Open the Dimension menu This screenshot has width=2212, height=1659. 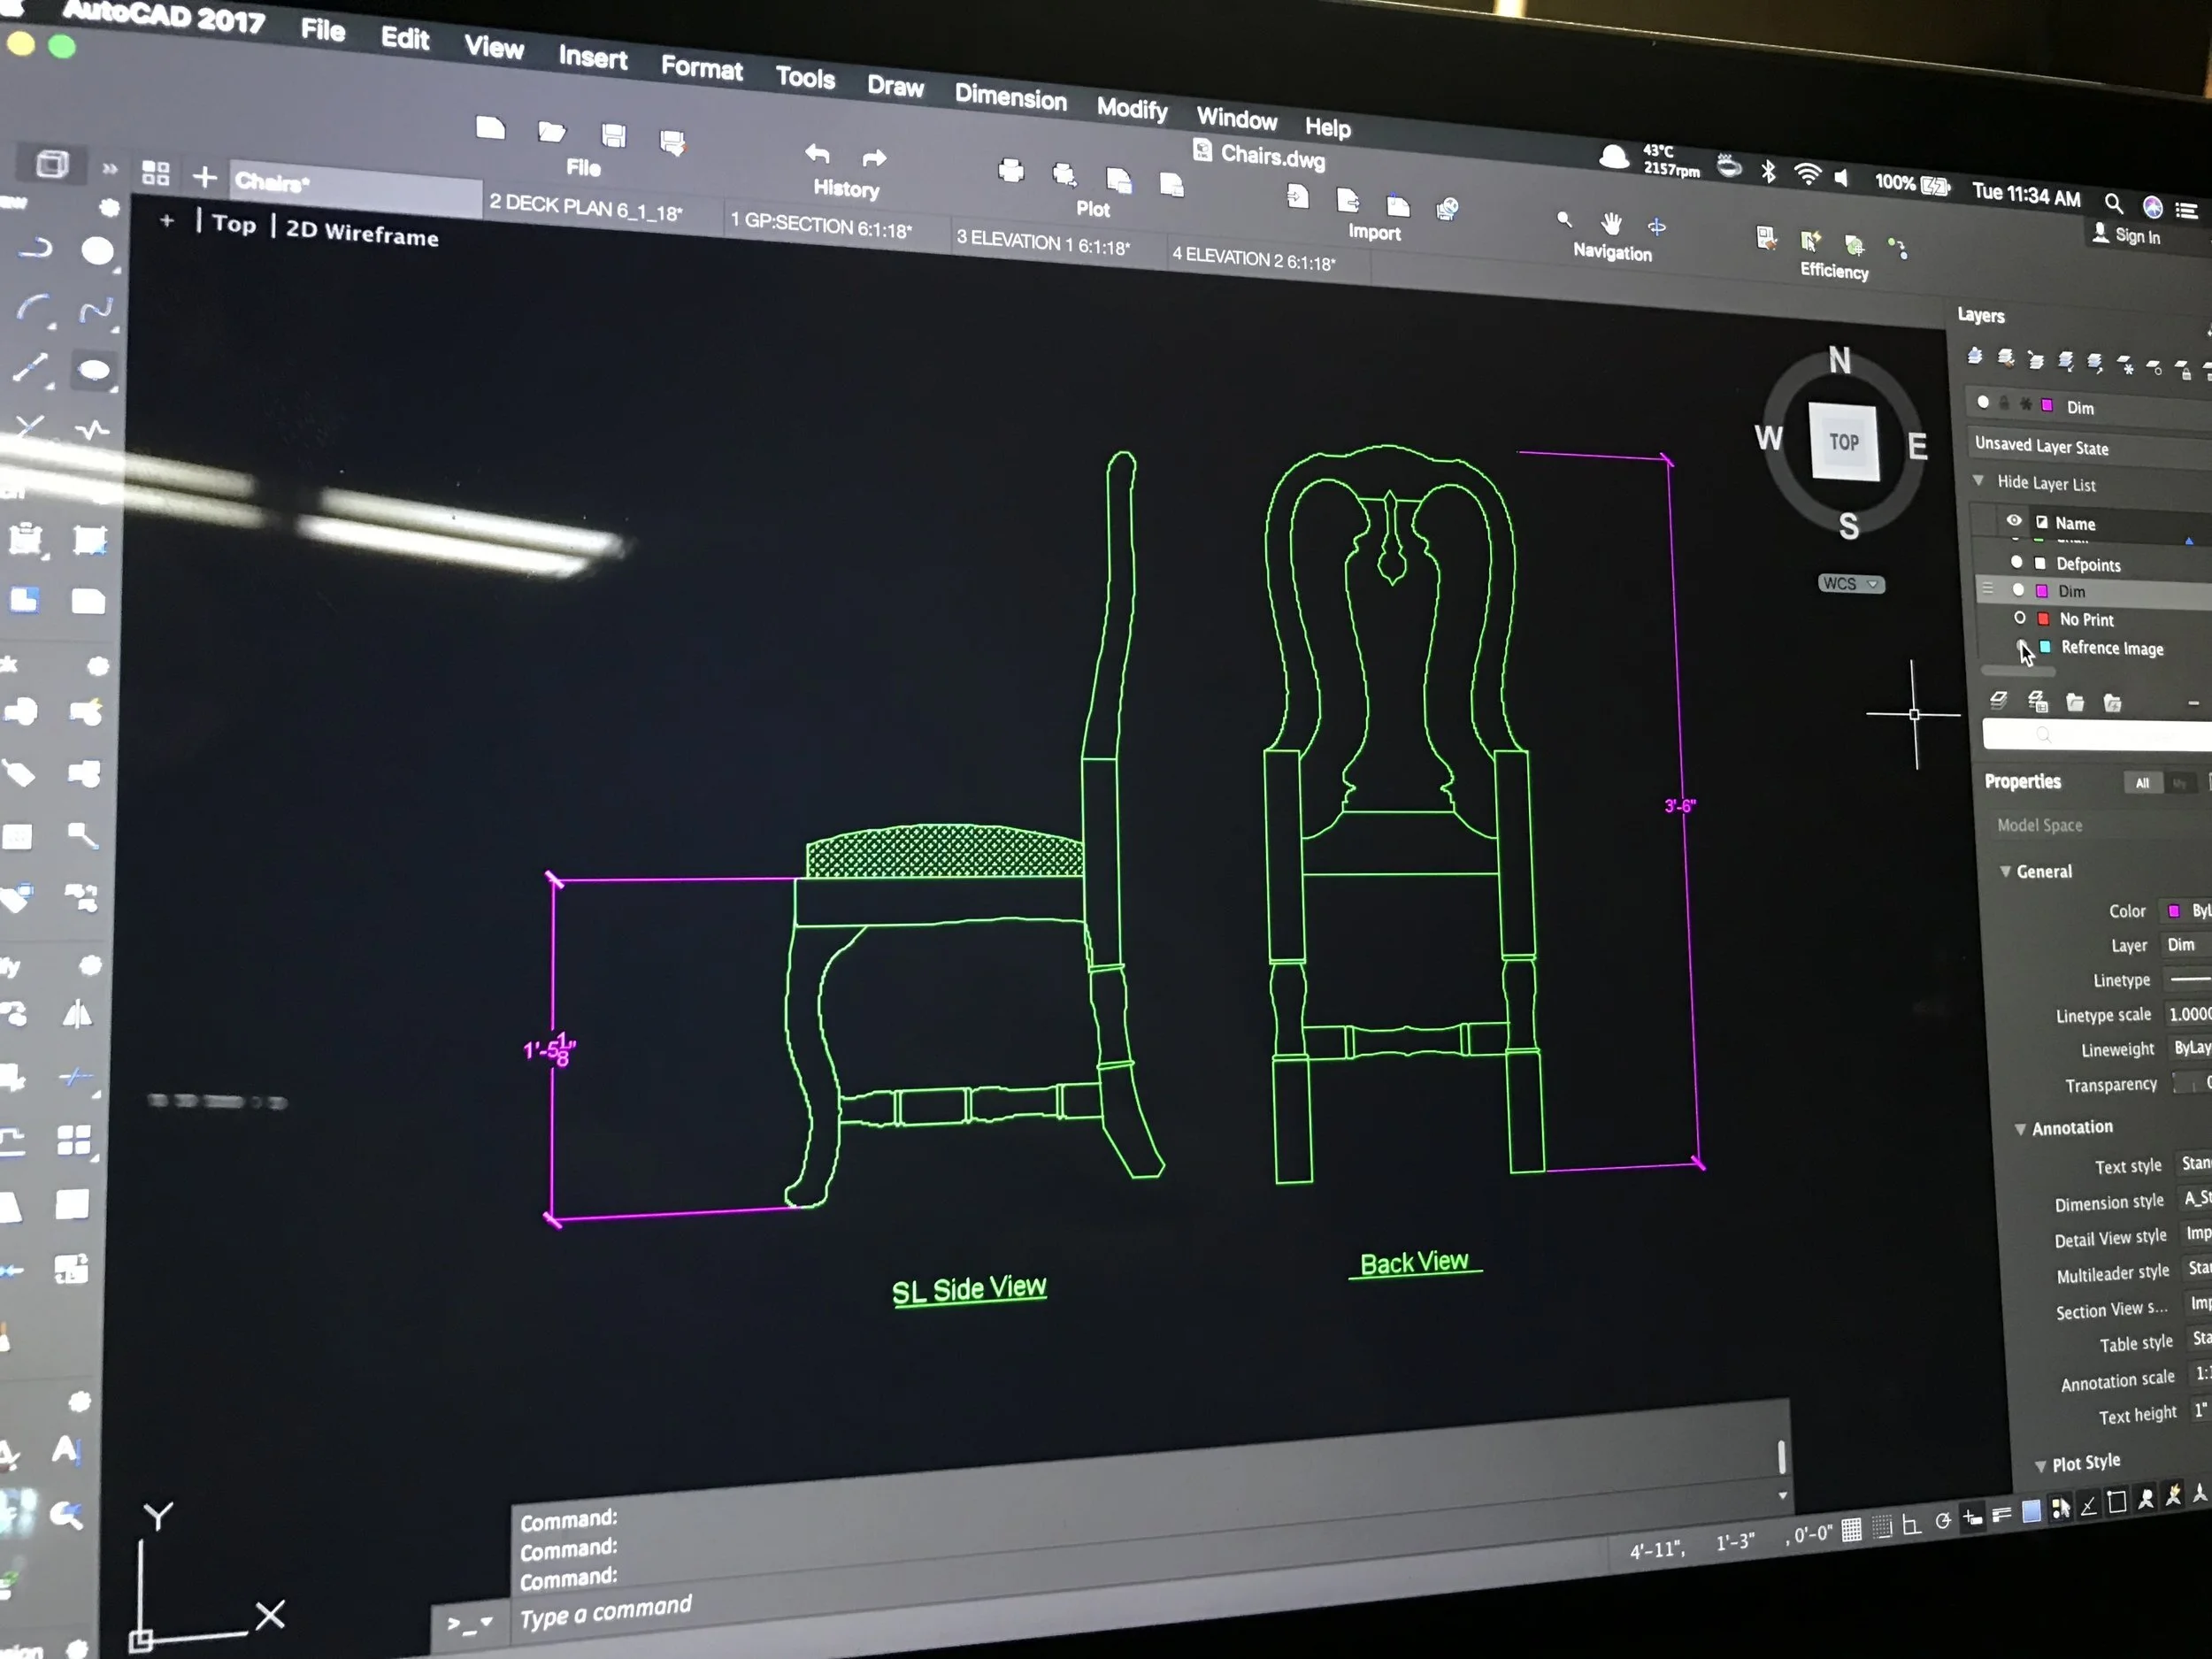pyautogui.click(x=1010, y=98)
